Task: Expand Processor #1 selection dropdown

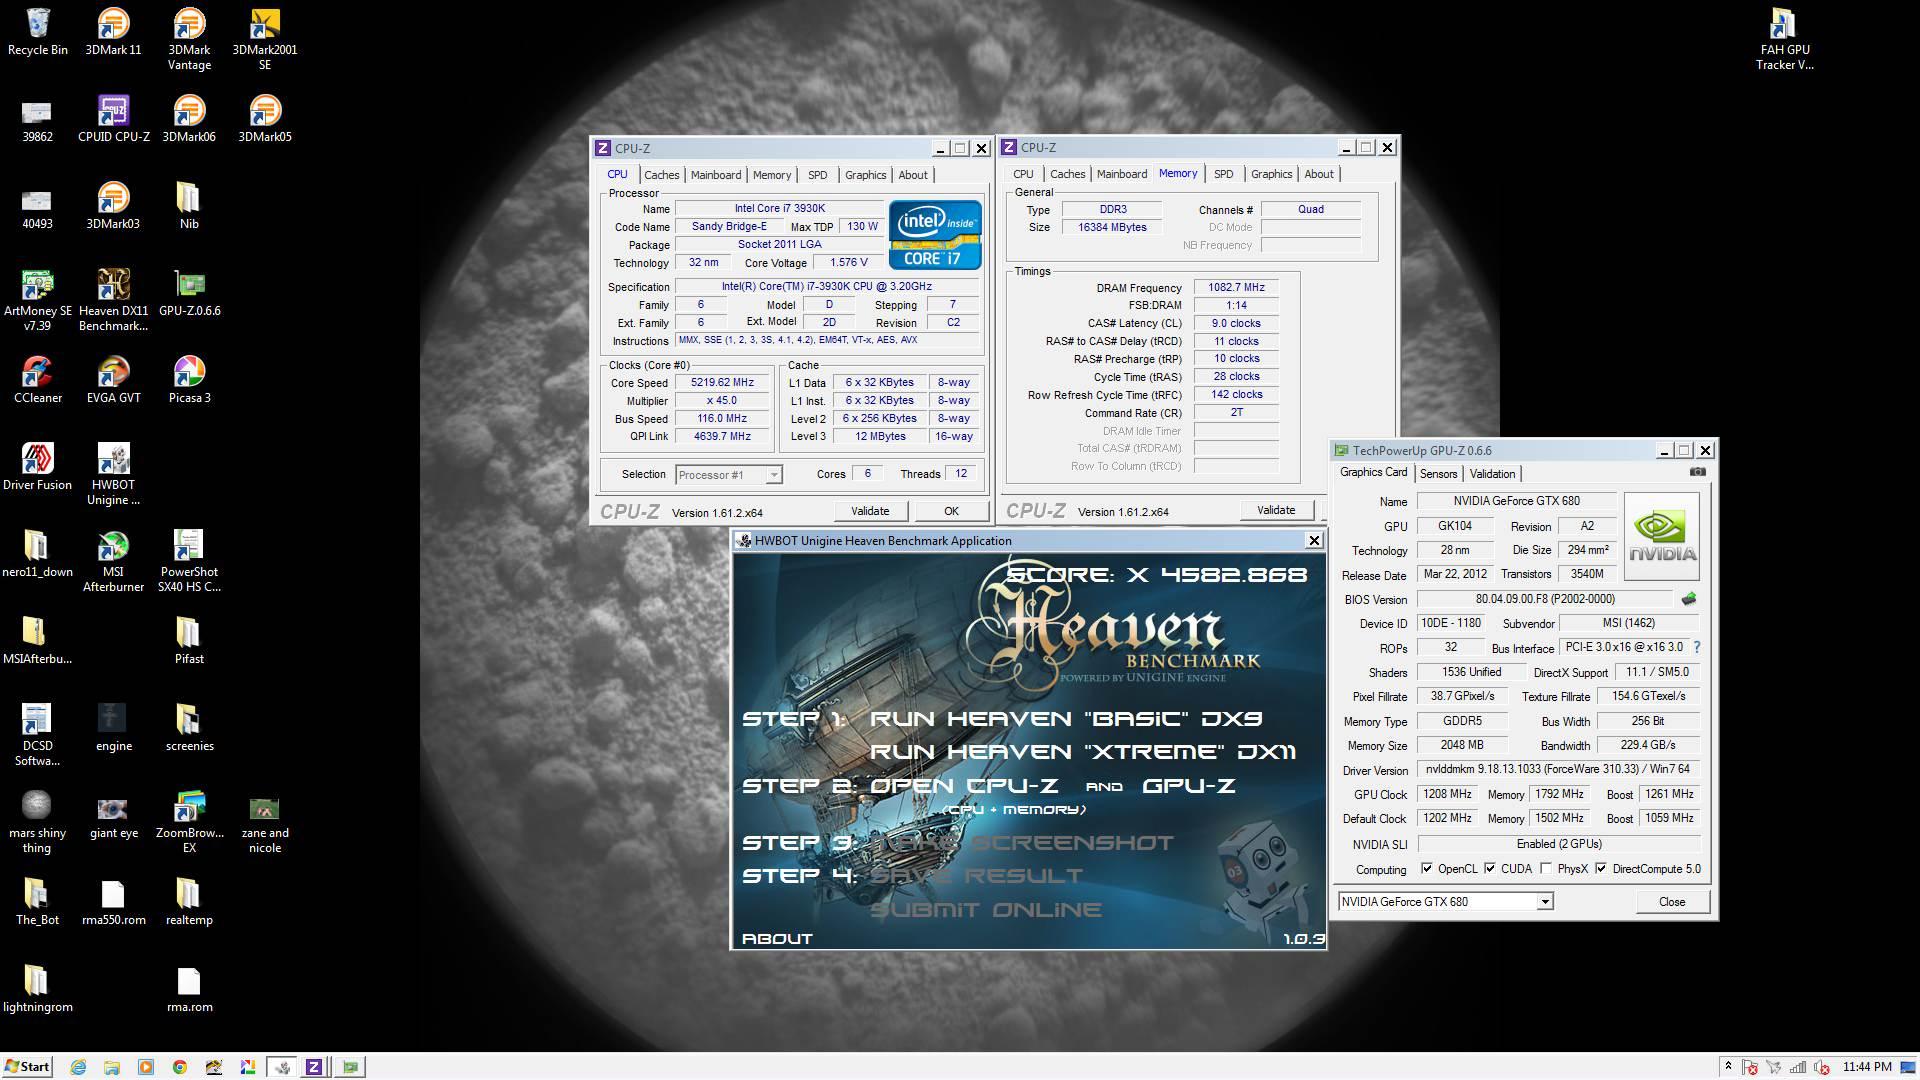Action: click(774, 475)
